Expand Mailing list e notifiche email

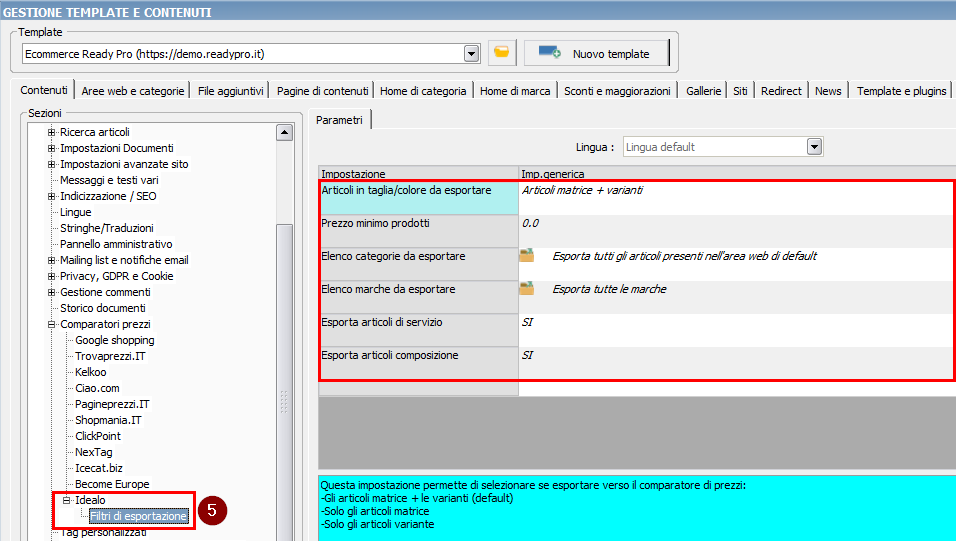tap(52, 260)
